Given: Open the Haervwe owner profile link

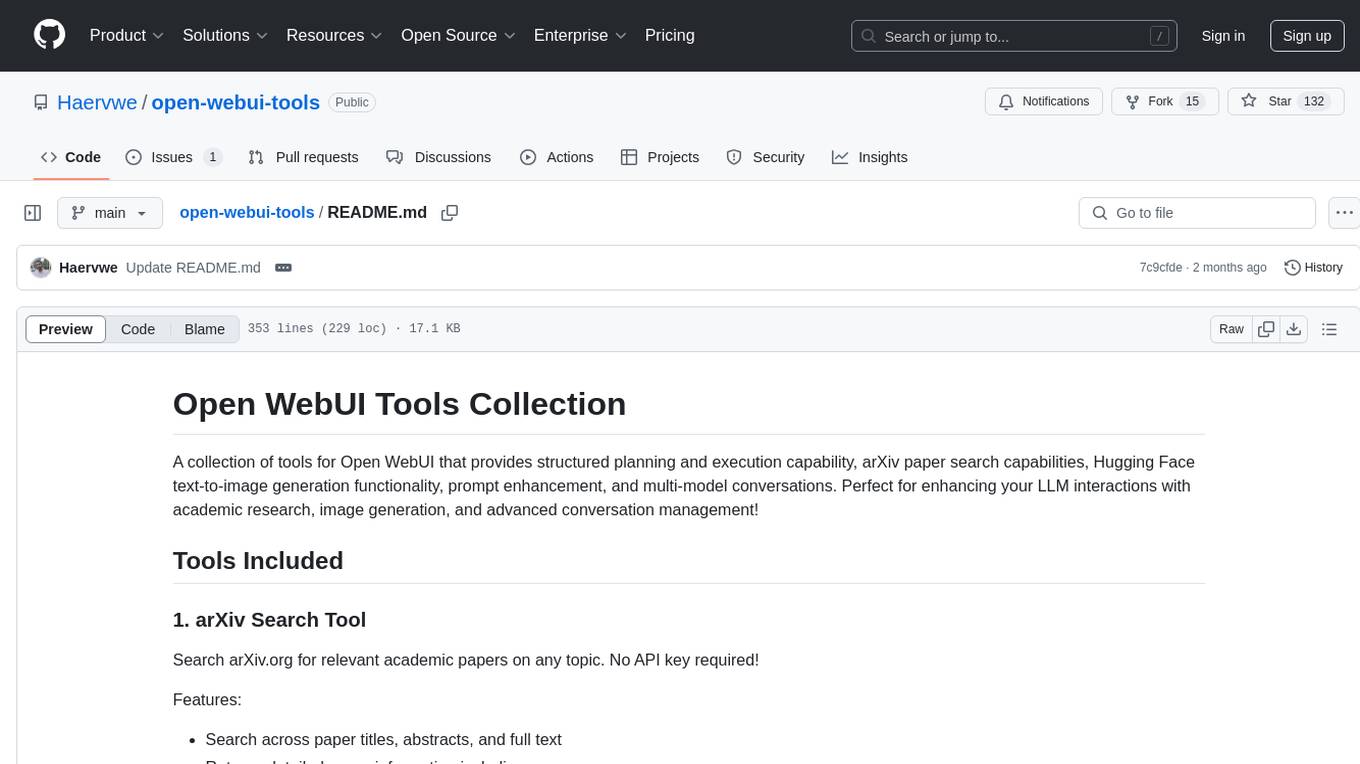Looking at the screenshot, I should (97, 102).
